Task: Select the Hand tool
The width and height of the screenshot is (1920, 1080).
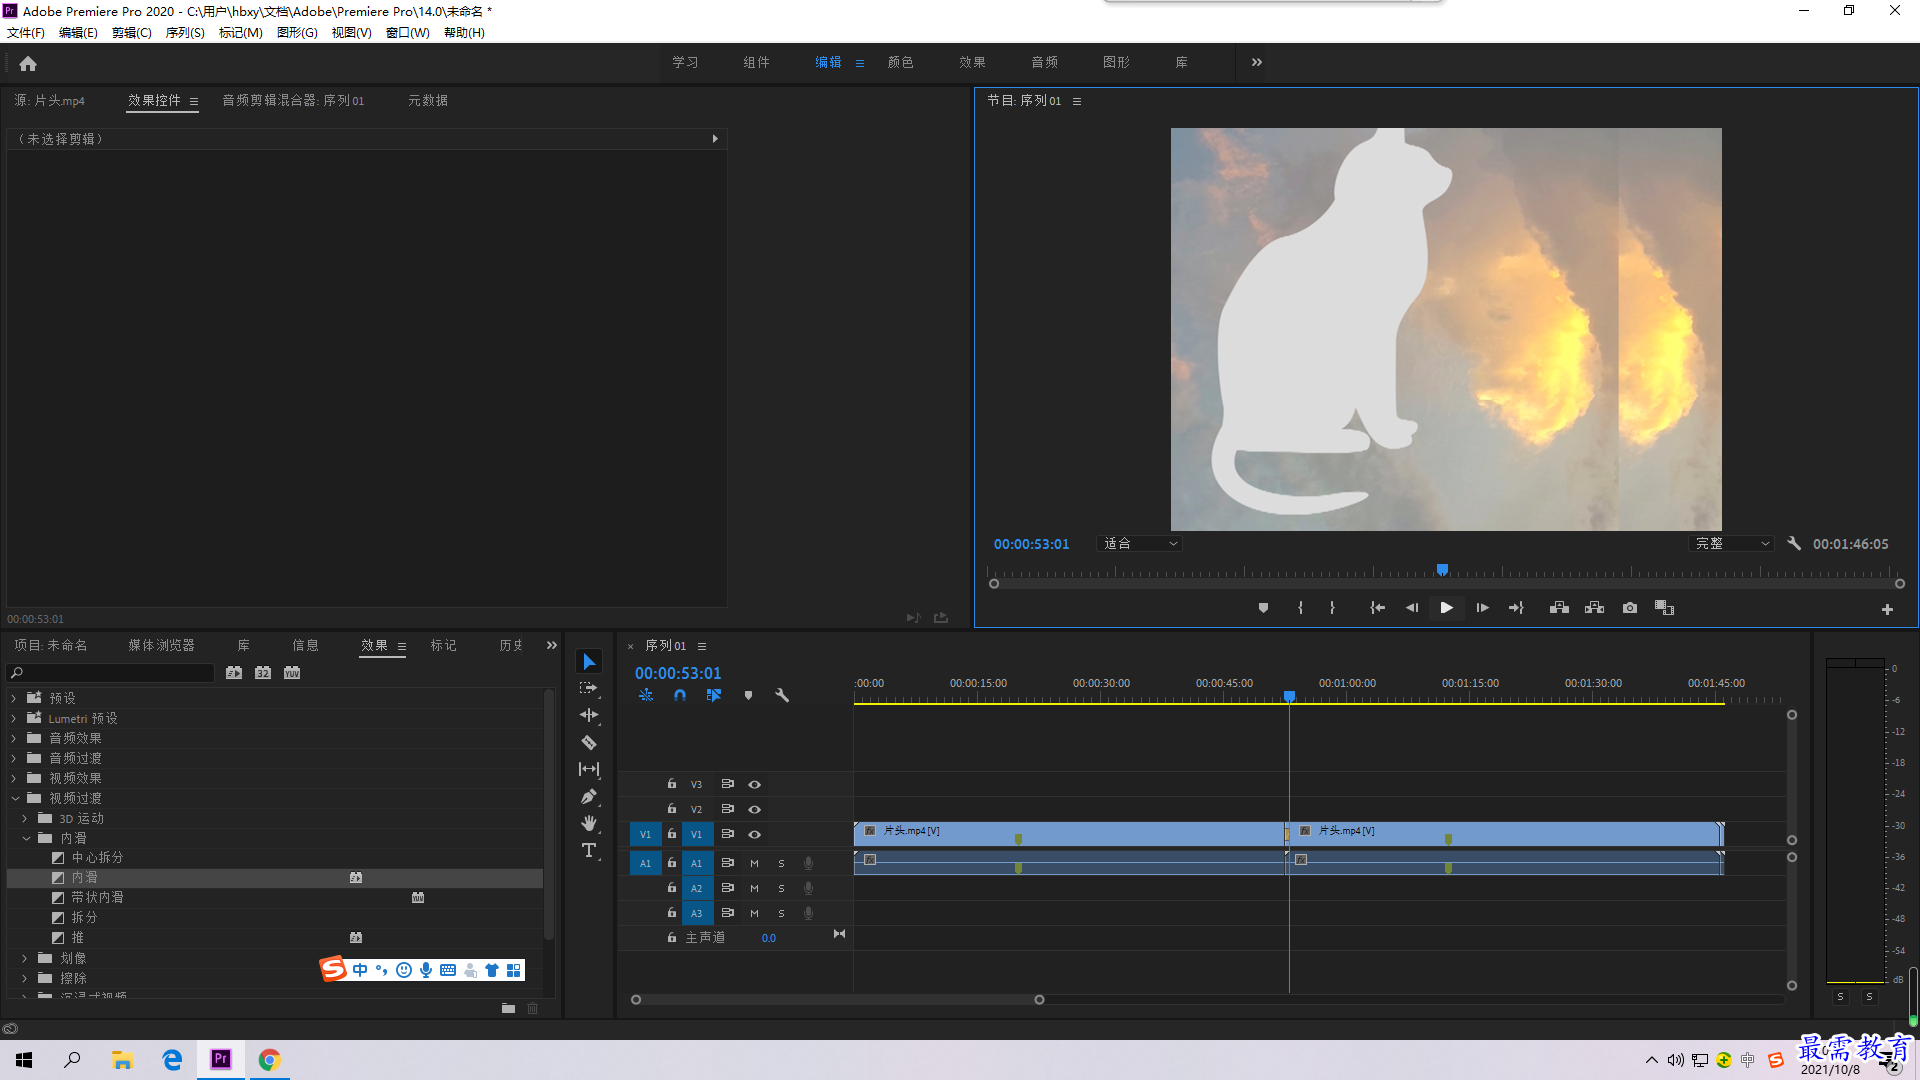Action: point(589,823)
